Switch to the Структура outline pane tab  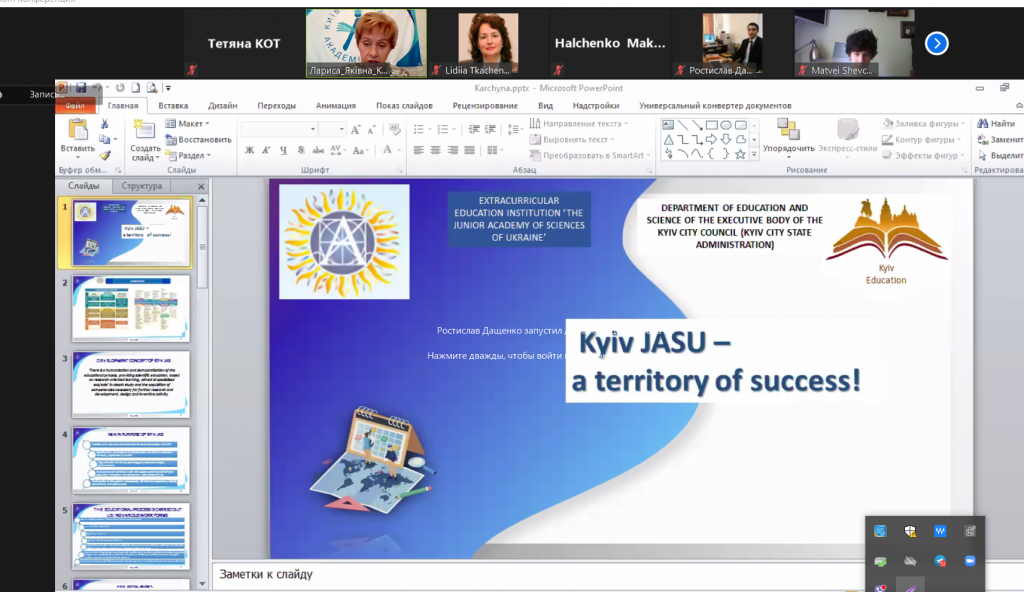click(142, 186)
